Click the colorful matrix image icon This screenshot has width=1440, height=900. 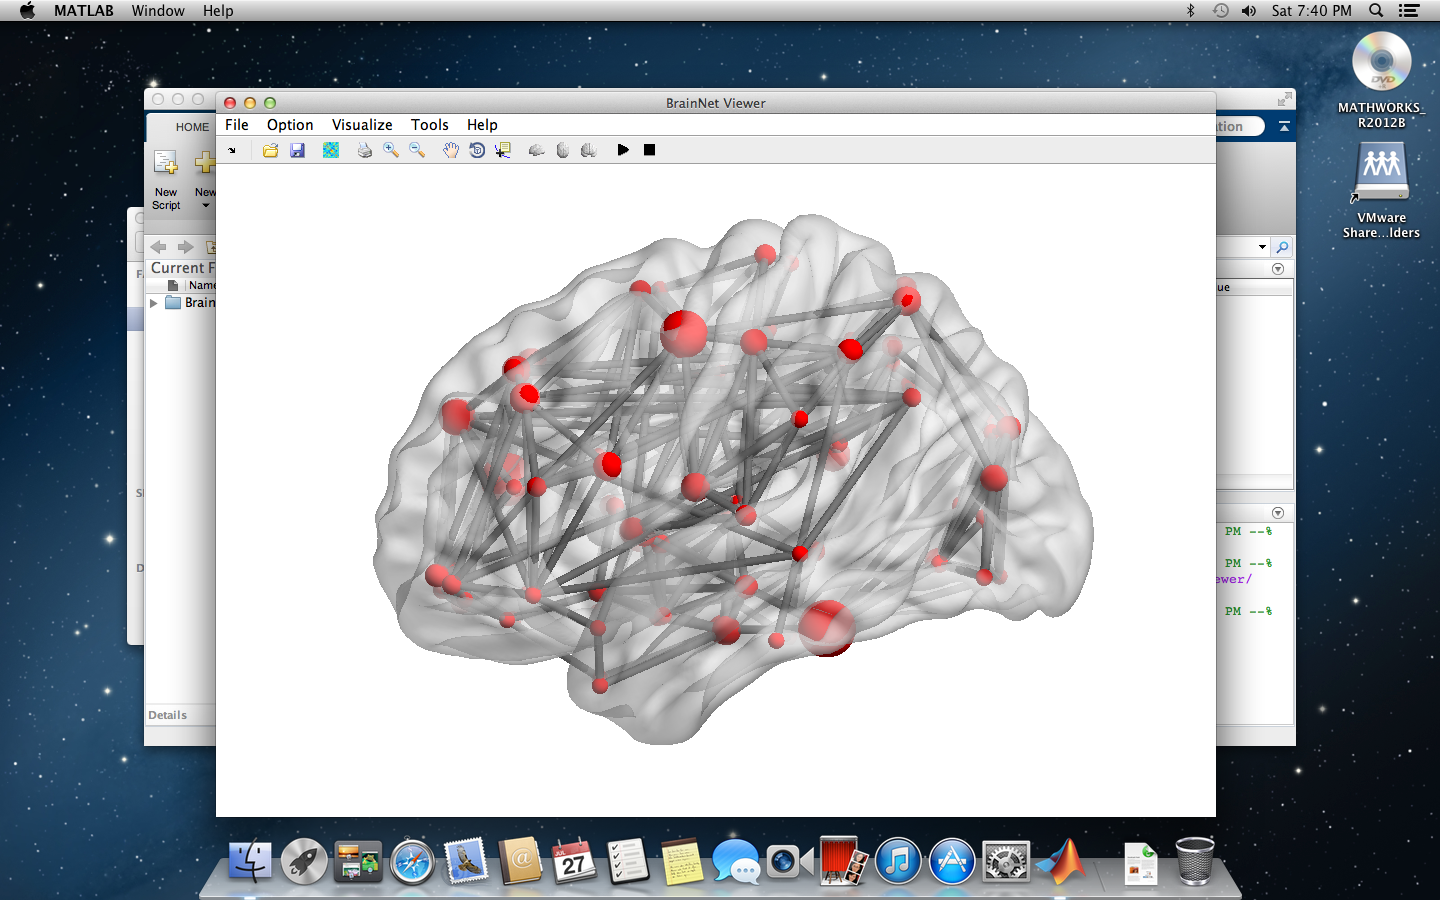tap(331, 150)
